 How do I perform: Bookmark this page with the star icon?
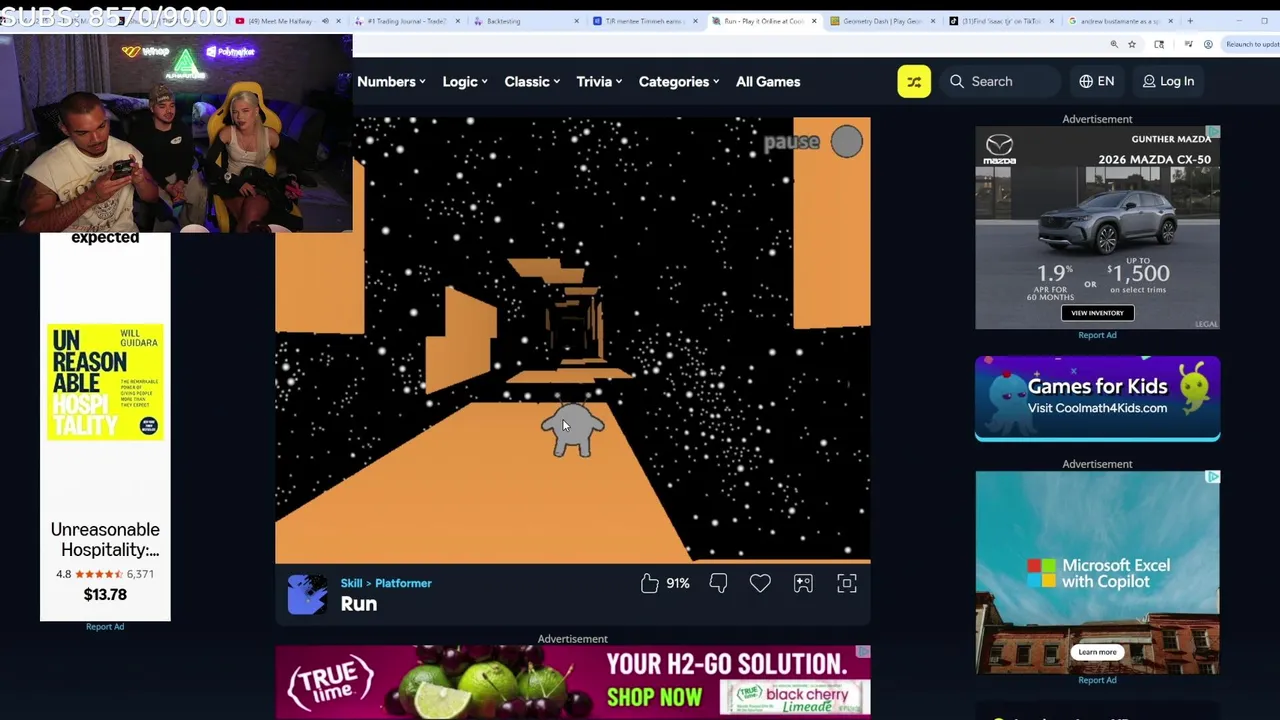coord(1132,44)
